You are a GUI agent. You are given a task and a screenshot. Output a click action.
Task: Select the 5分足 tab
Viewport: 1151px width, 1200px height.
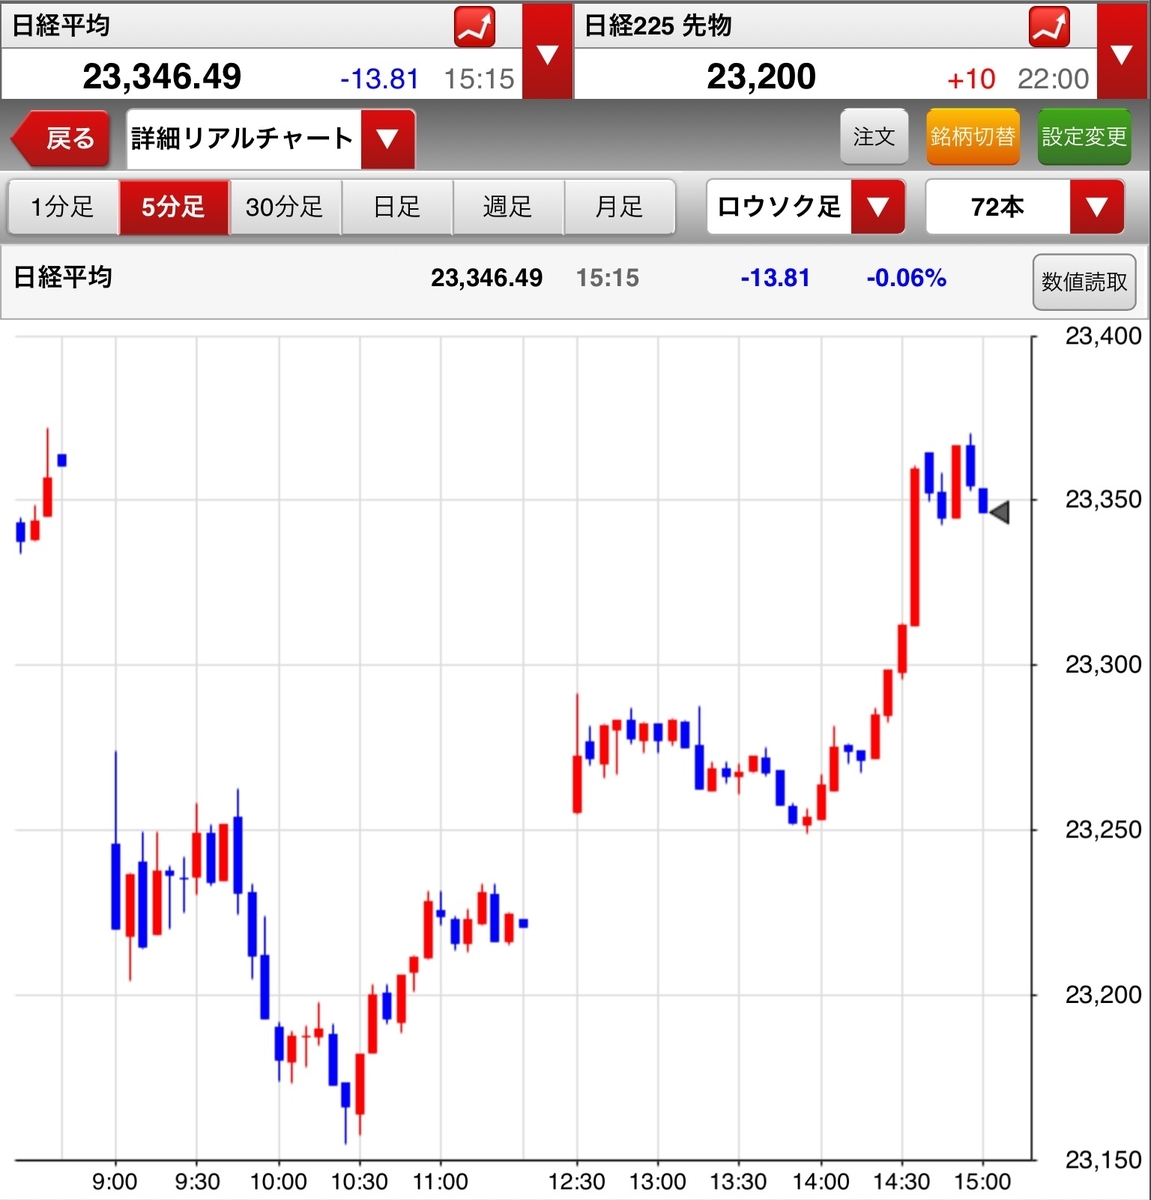174,207
